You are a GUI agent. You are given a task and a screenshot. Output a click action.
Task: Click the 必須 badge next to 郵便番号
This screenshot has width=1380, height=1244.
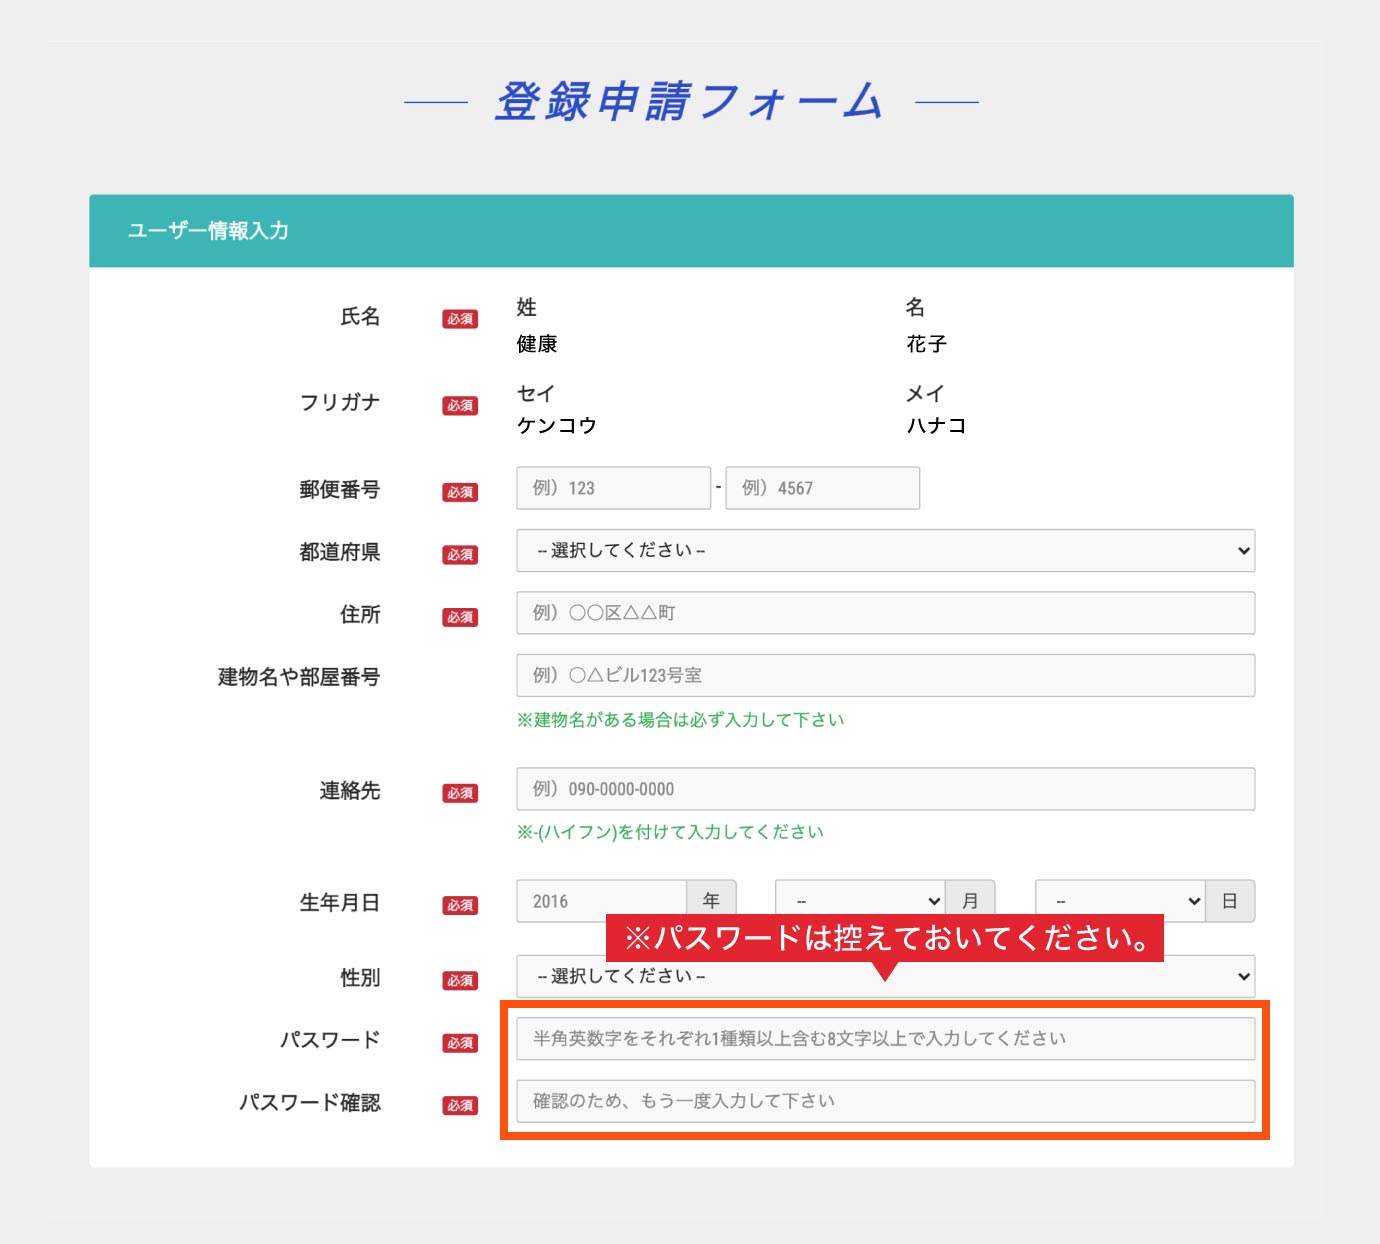coord(460,492)
